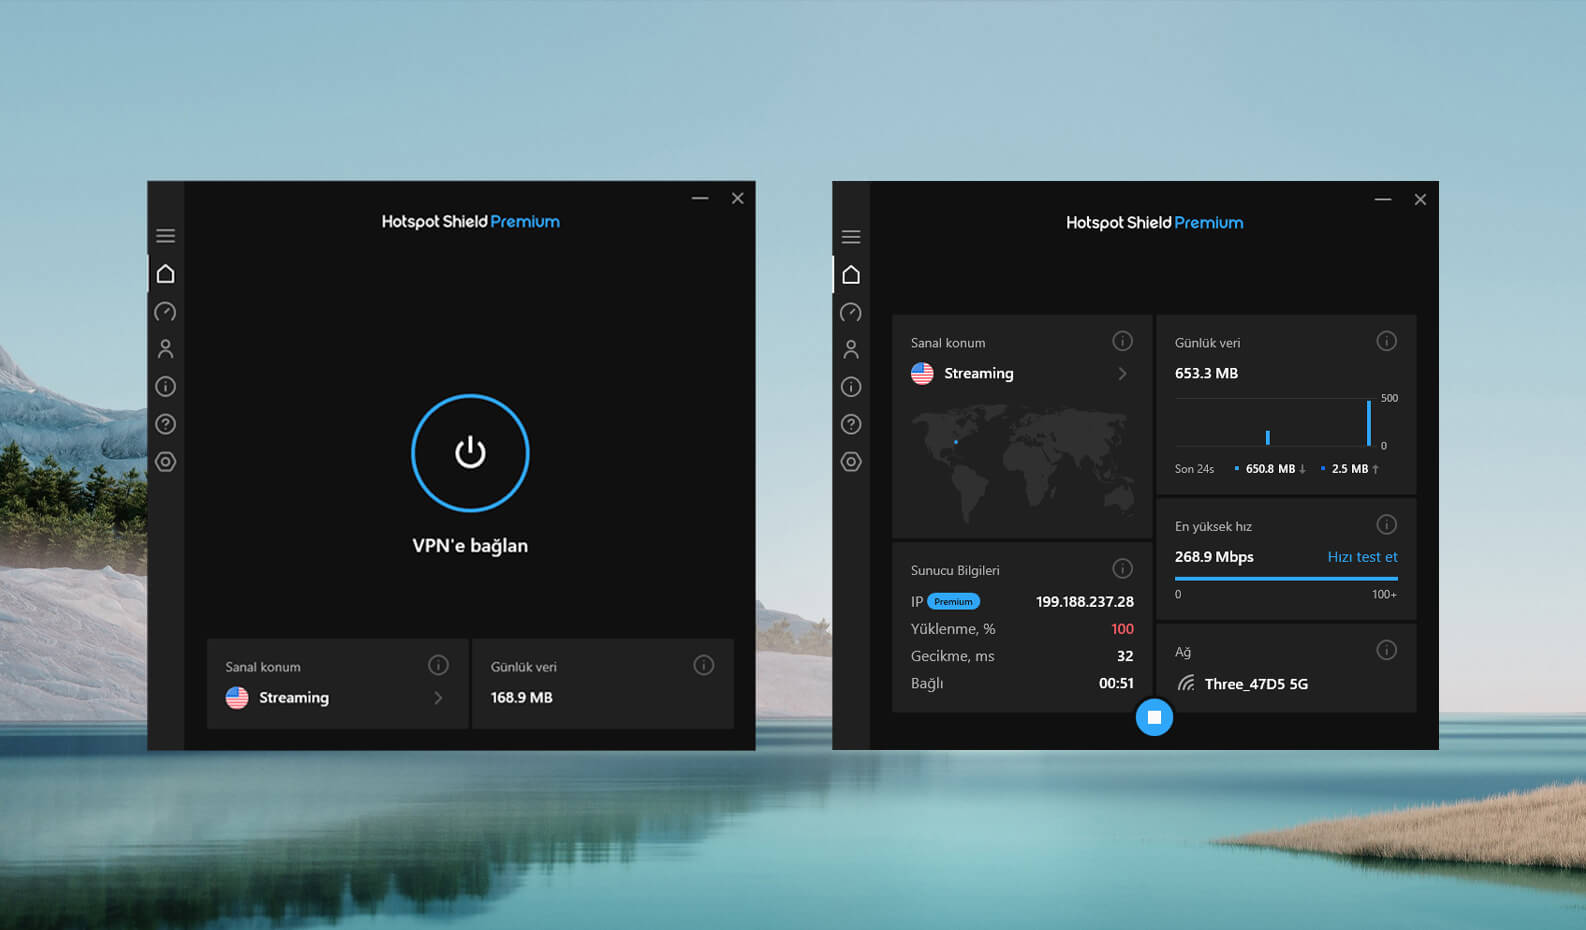The width and height of the screenshot is (1586, 930).
Task: Show info for Sunucu Bilgileri panel
Action: pyautogui.click(x=1123, y=569)
